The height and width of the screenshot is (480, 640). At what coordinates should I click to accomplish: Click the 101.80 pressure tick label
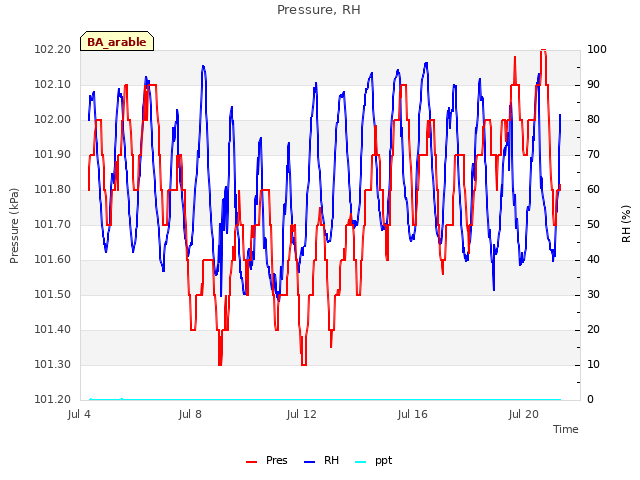coord(52,190)
